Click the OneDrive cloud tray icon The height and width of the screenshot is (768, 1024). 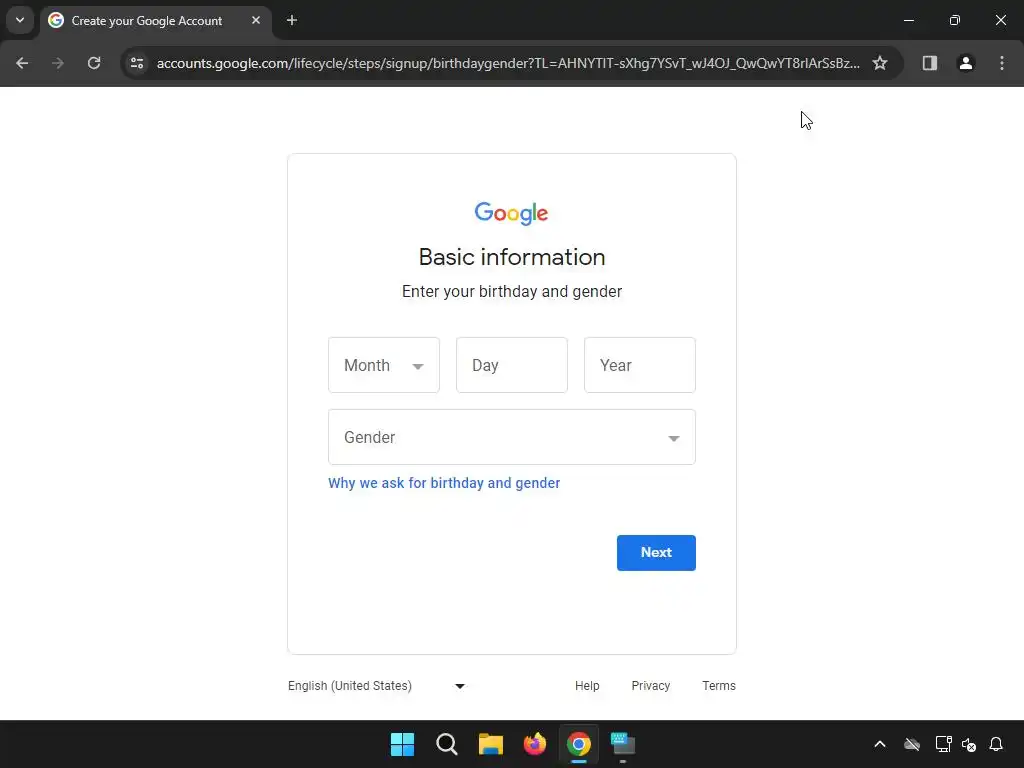(x=912, y=744)
